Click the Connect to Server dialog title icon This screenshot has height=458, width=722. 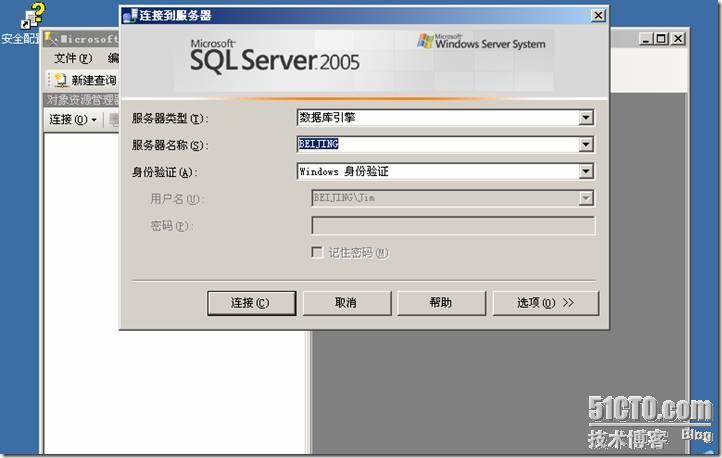[x=130, y=16]
